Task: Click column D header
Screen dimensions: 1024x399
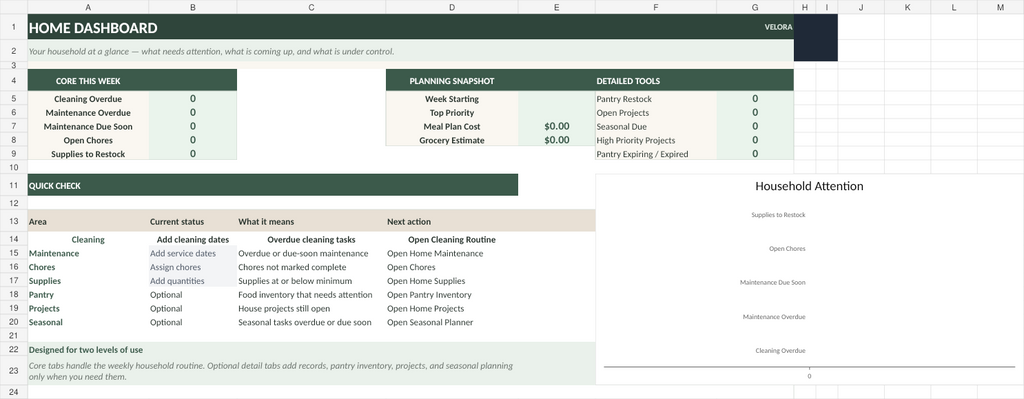Action: (x=452, y=7)
